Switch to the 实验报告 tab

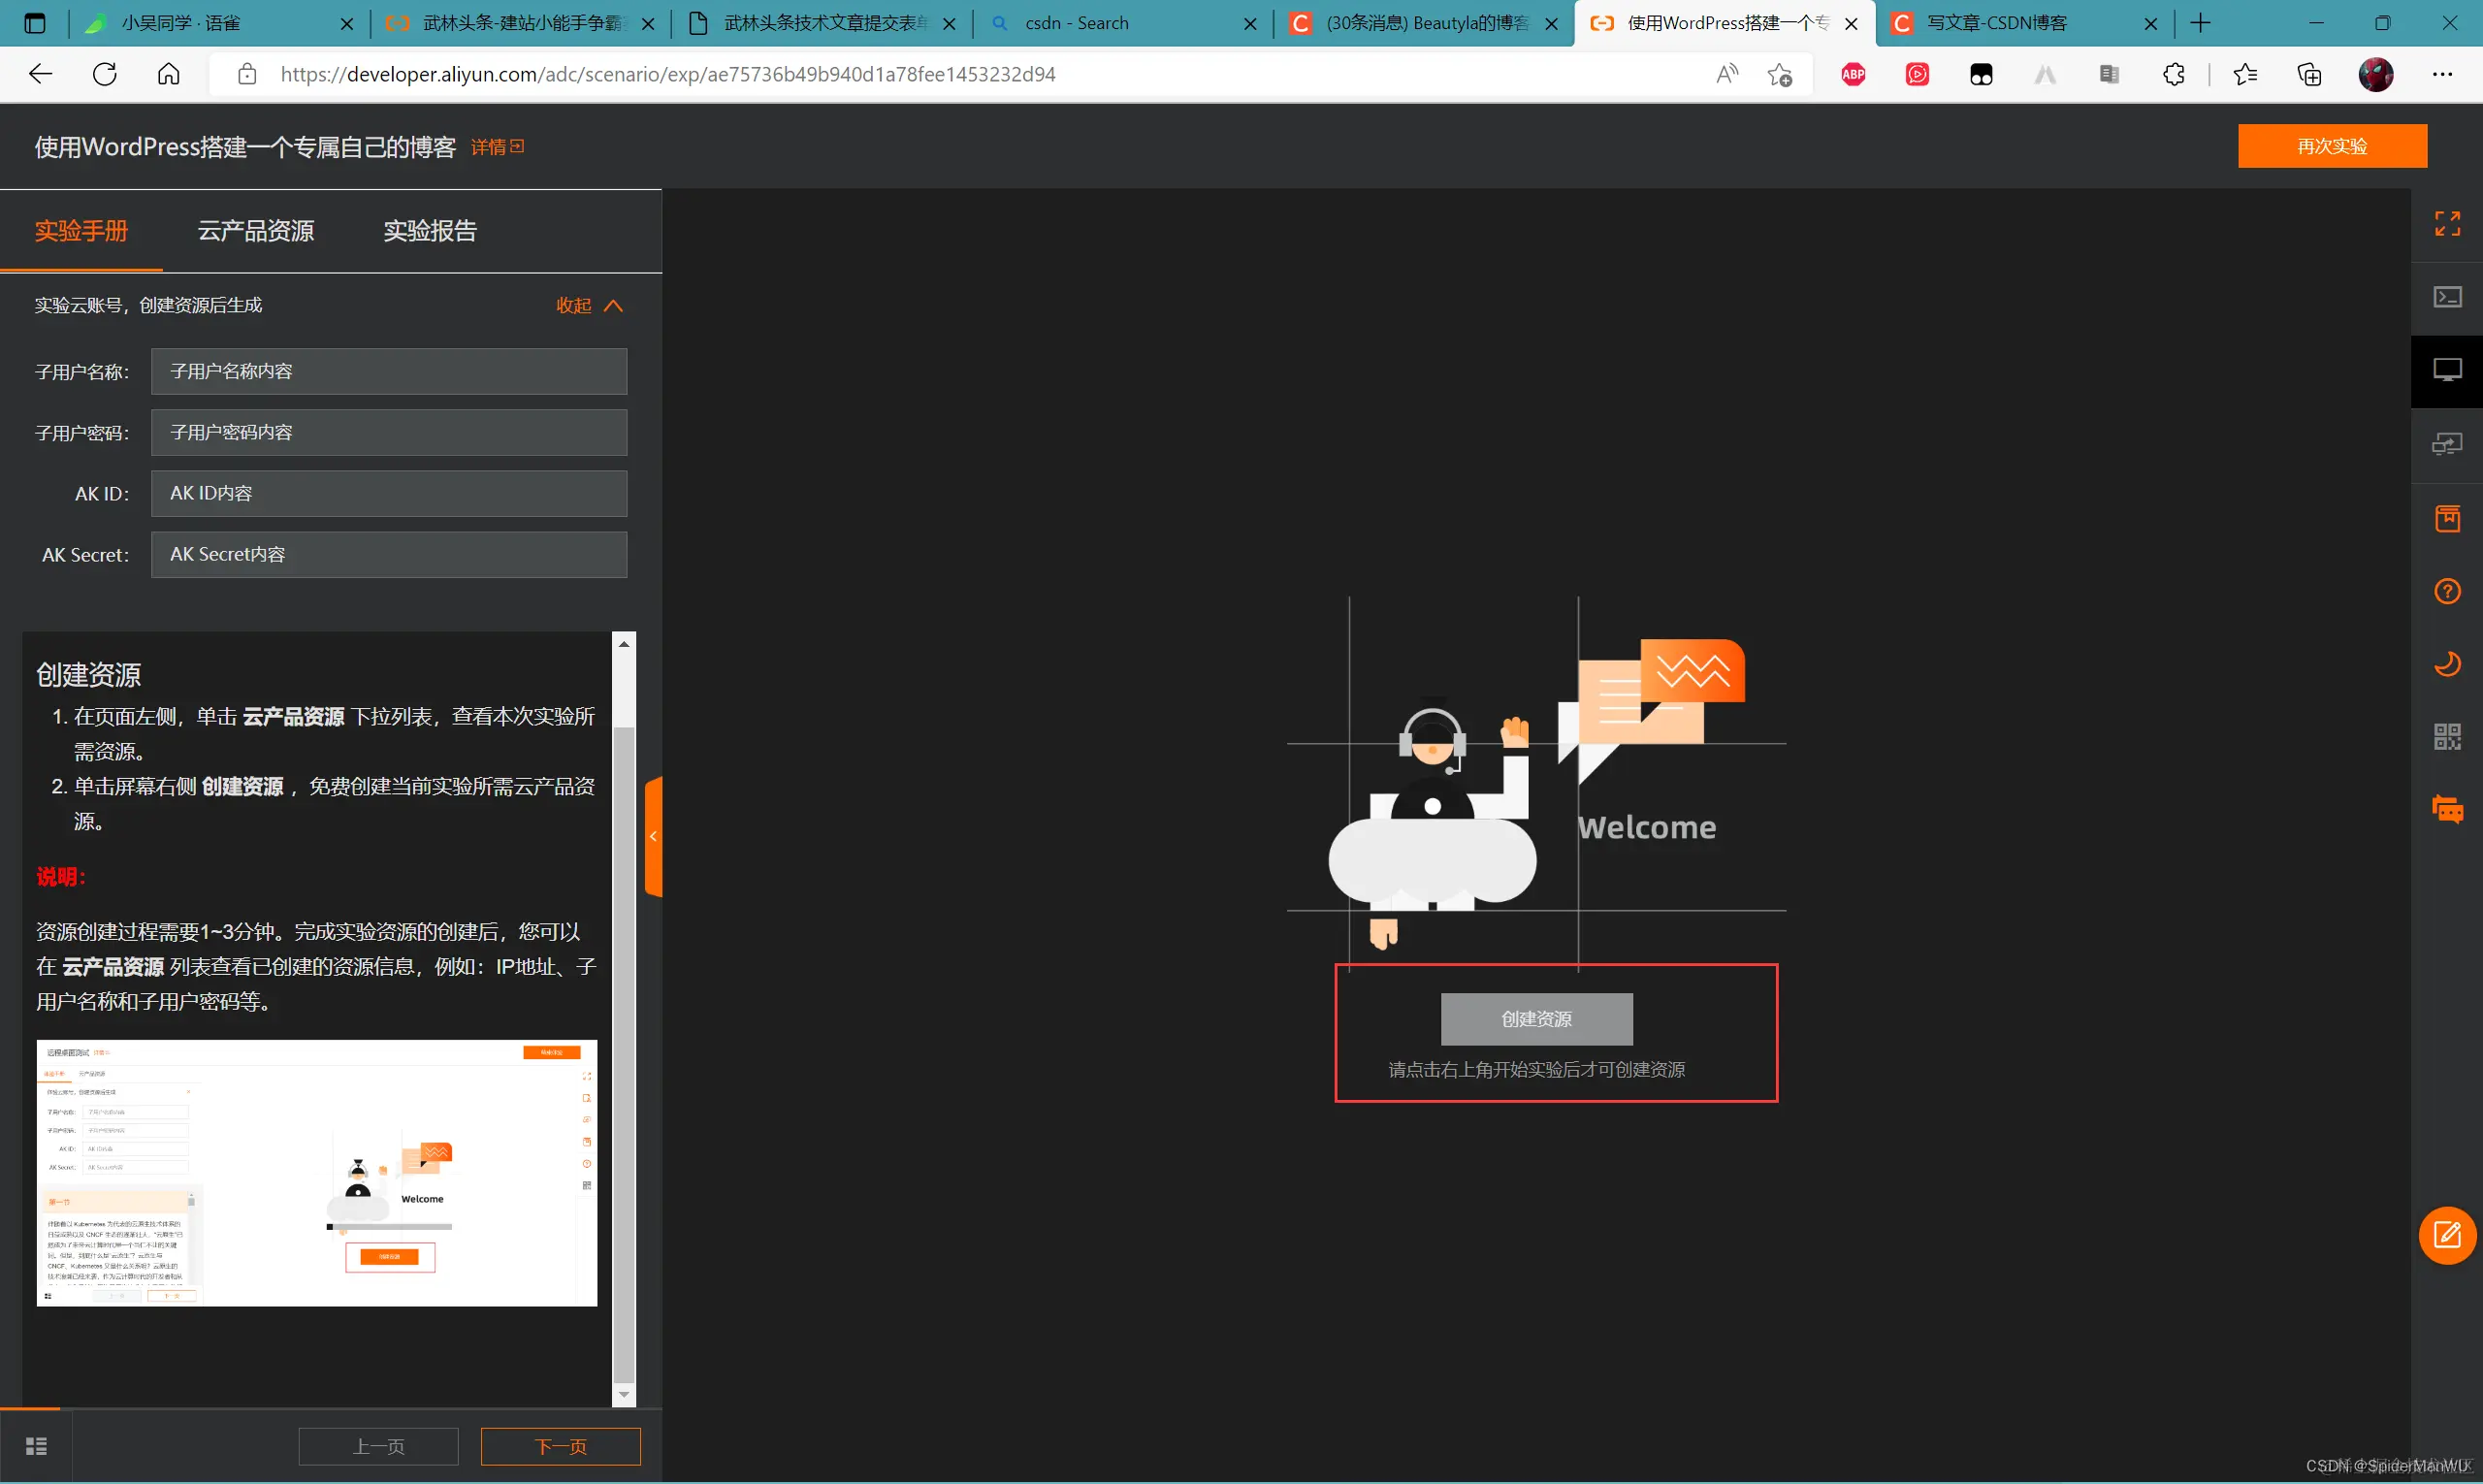click(x=430, y=231)
